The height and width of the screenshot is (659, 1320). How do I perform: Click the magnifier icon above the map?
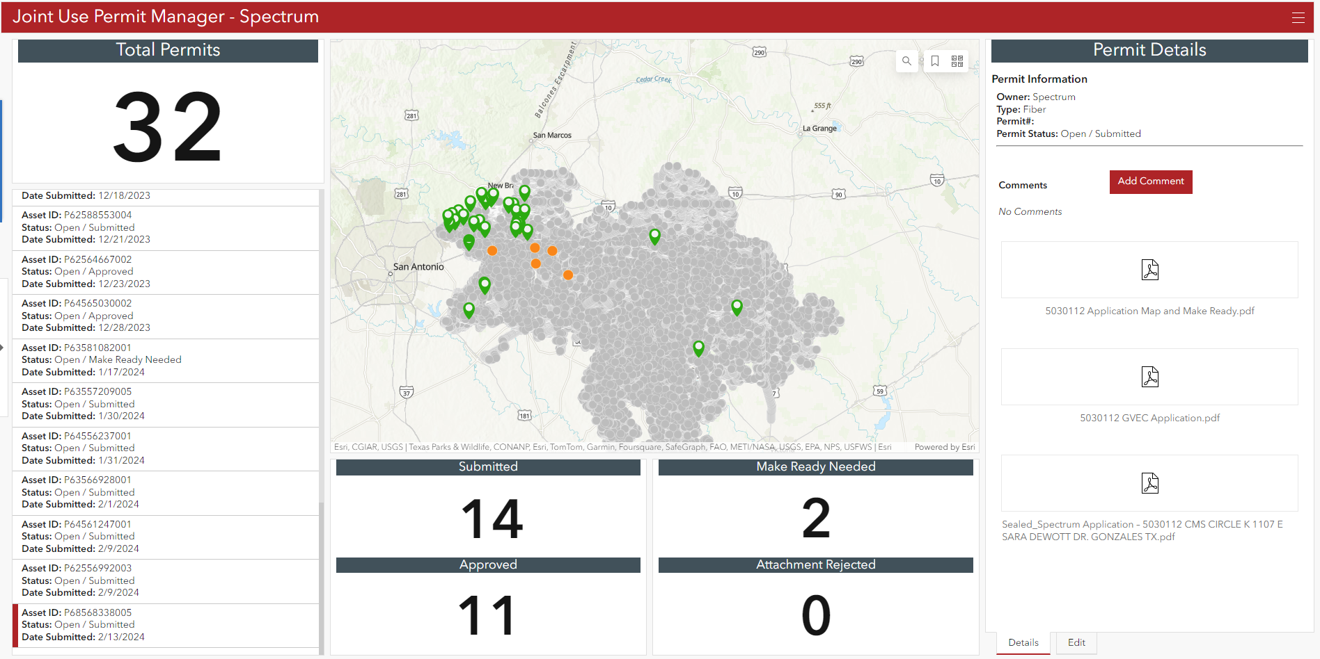tap(906, 60)
